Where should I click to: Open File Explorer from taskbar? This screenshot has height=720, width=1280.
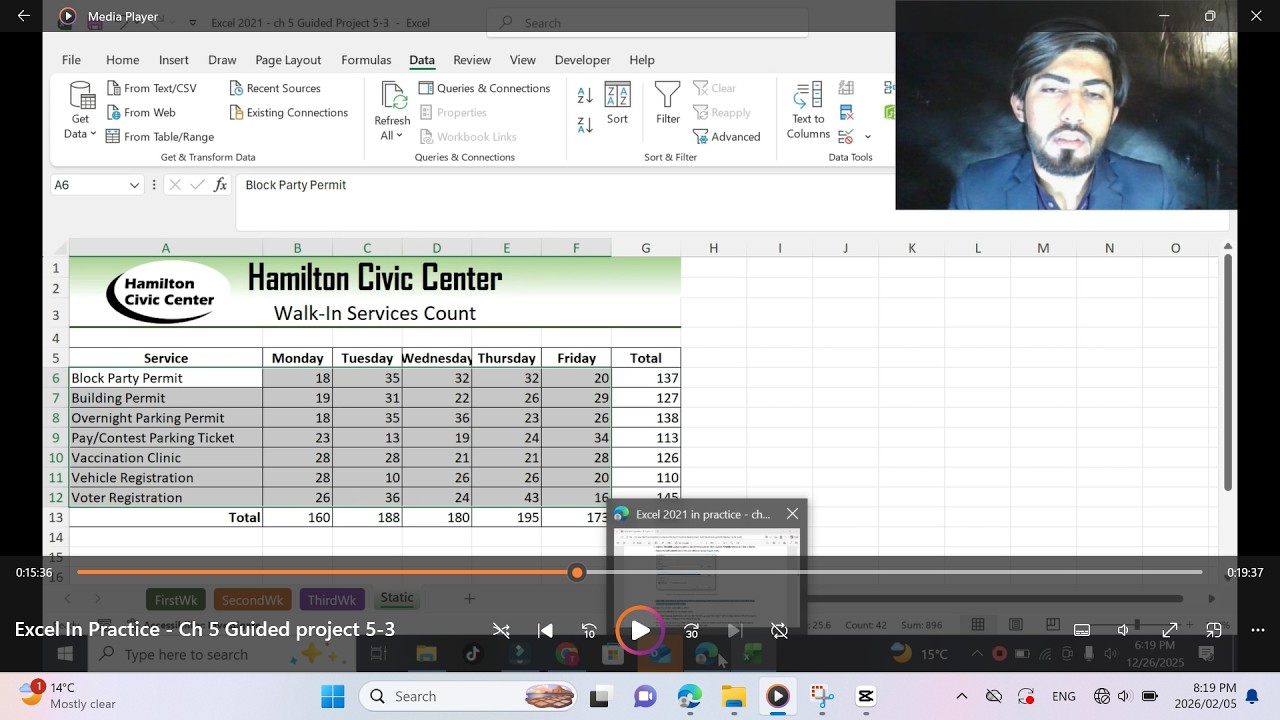click(734, 696)
